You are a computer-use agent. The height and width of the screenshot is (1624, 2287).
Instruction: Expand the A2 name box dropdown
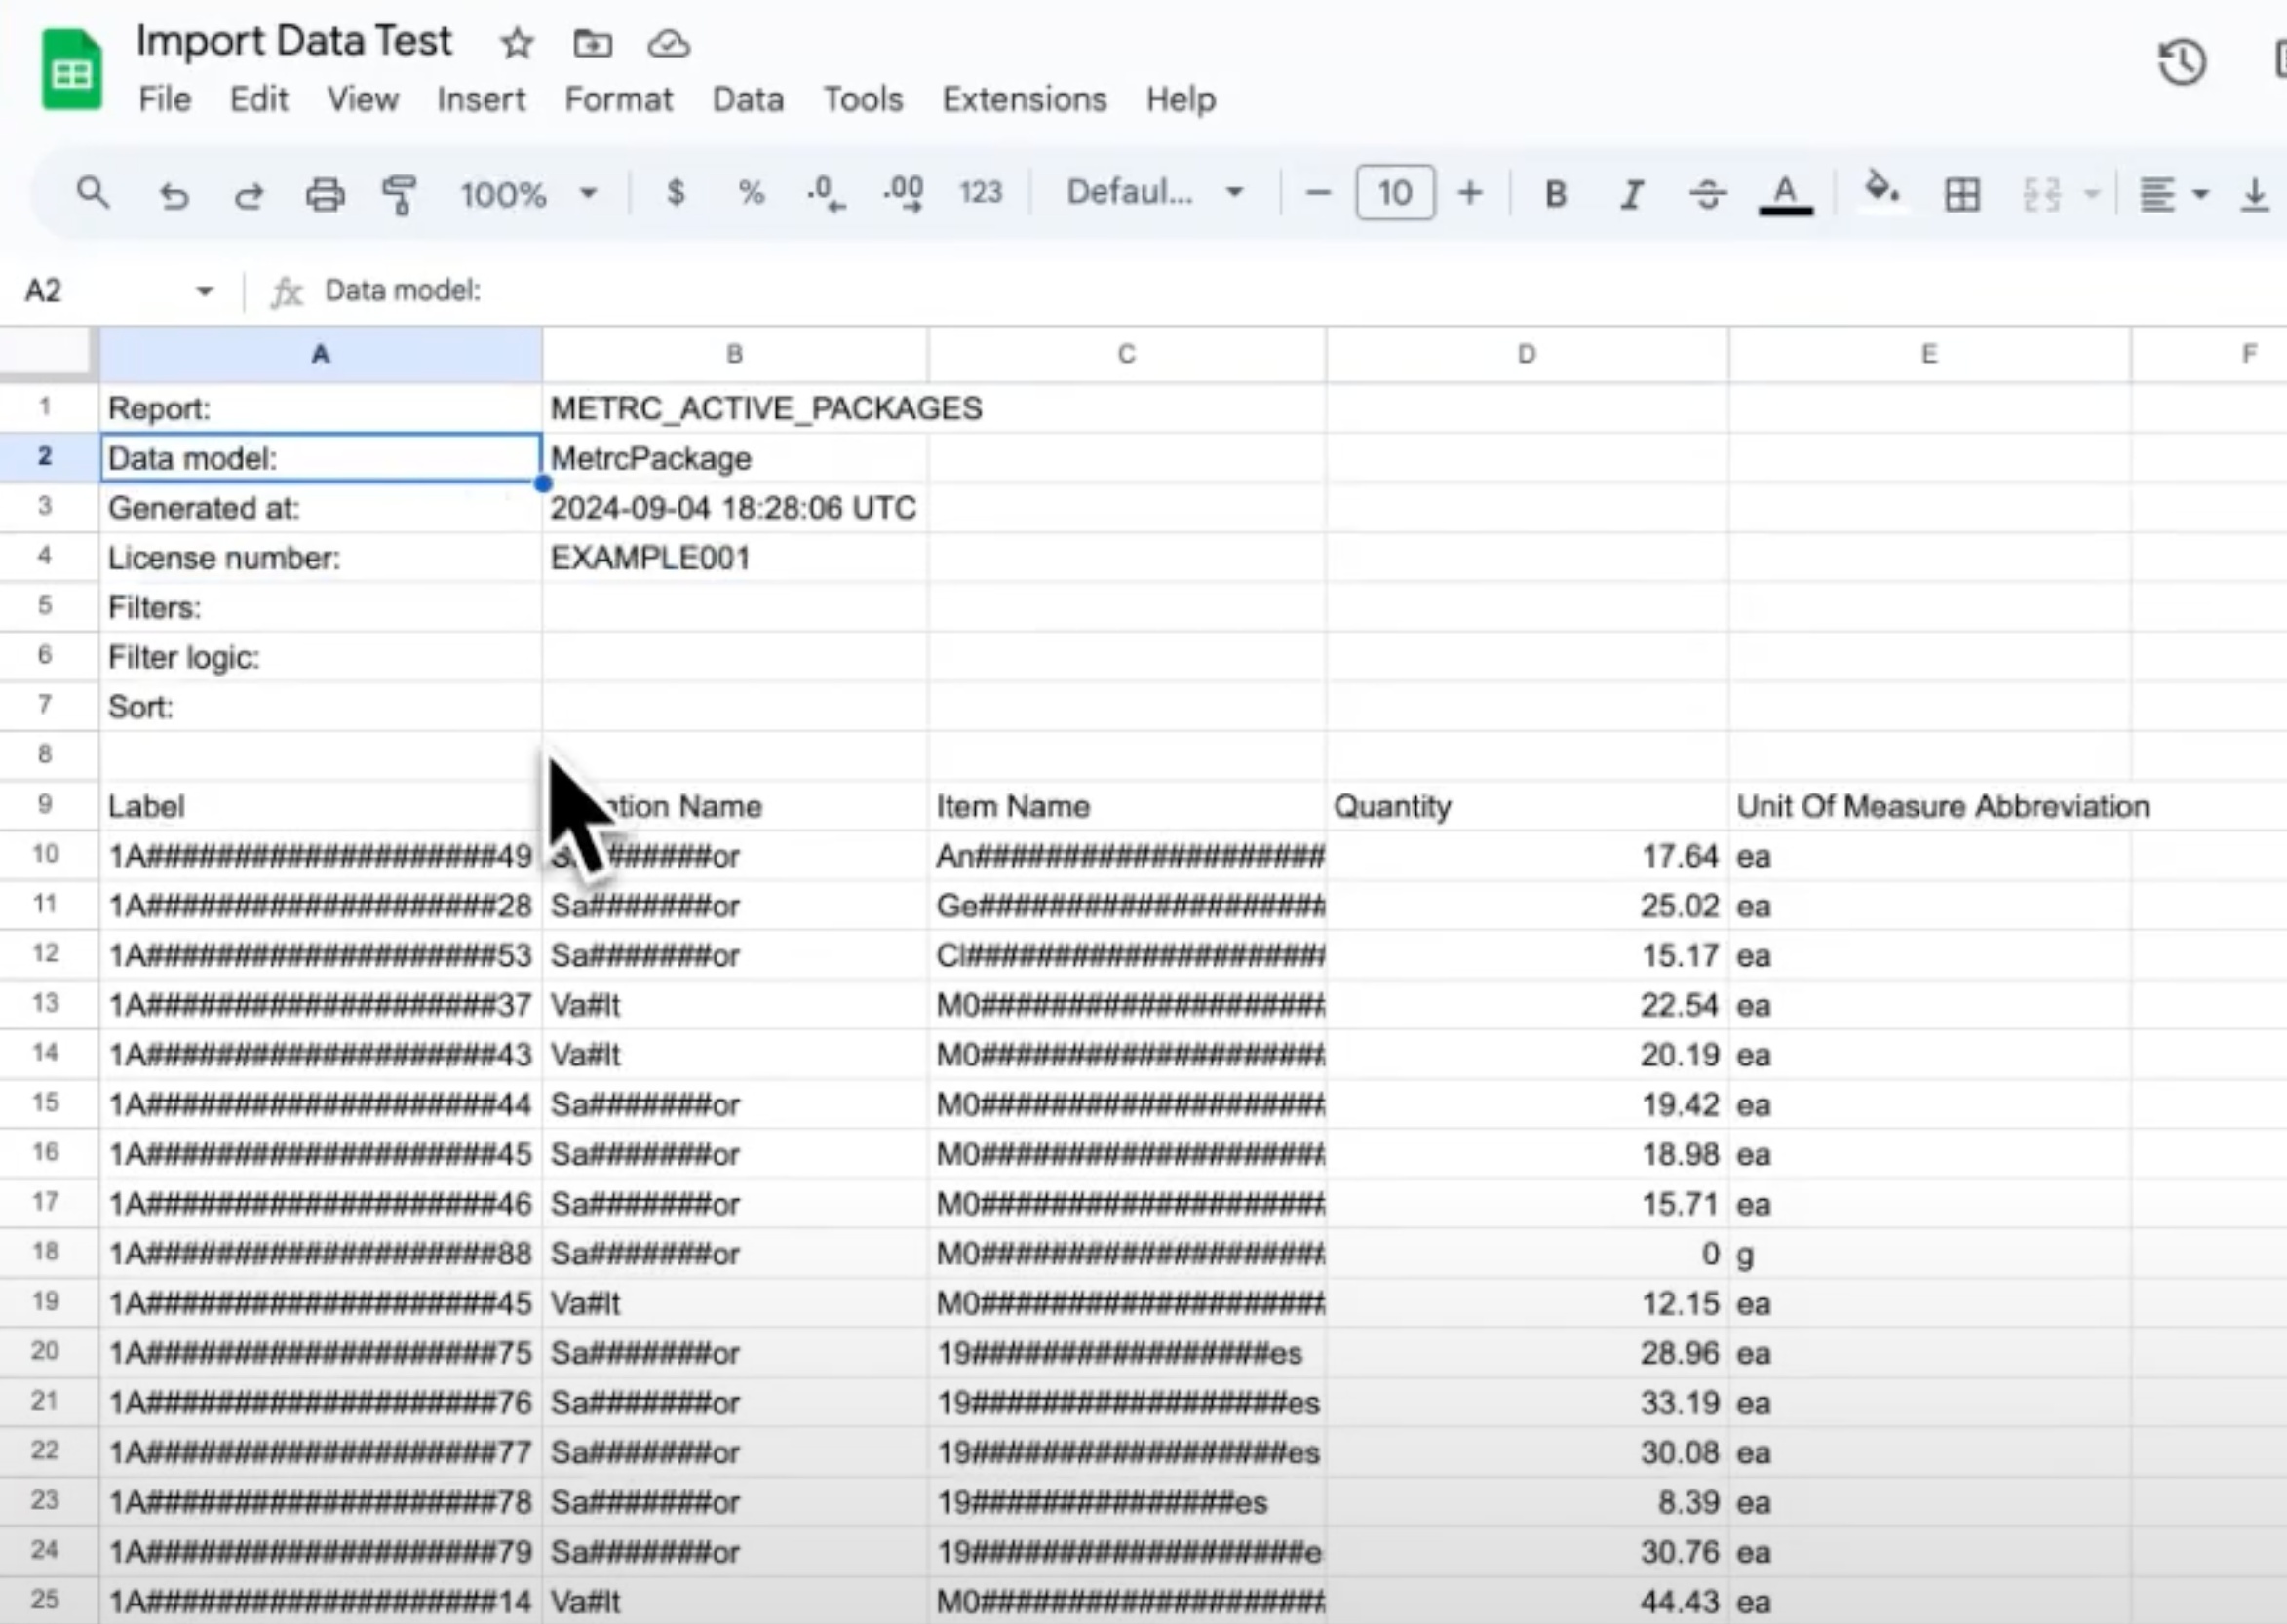point(204,291)
